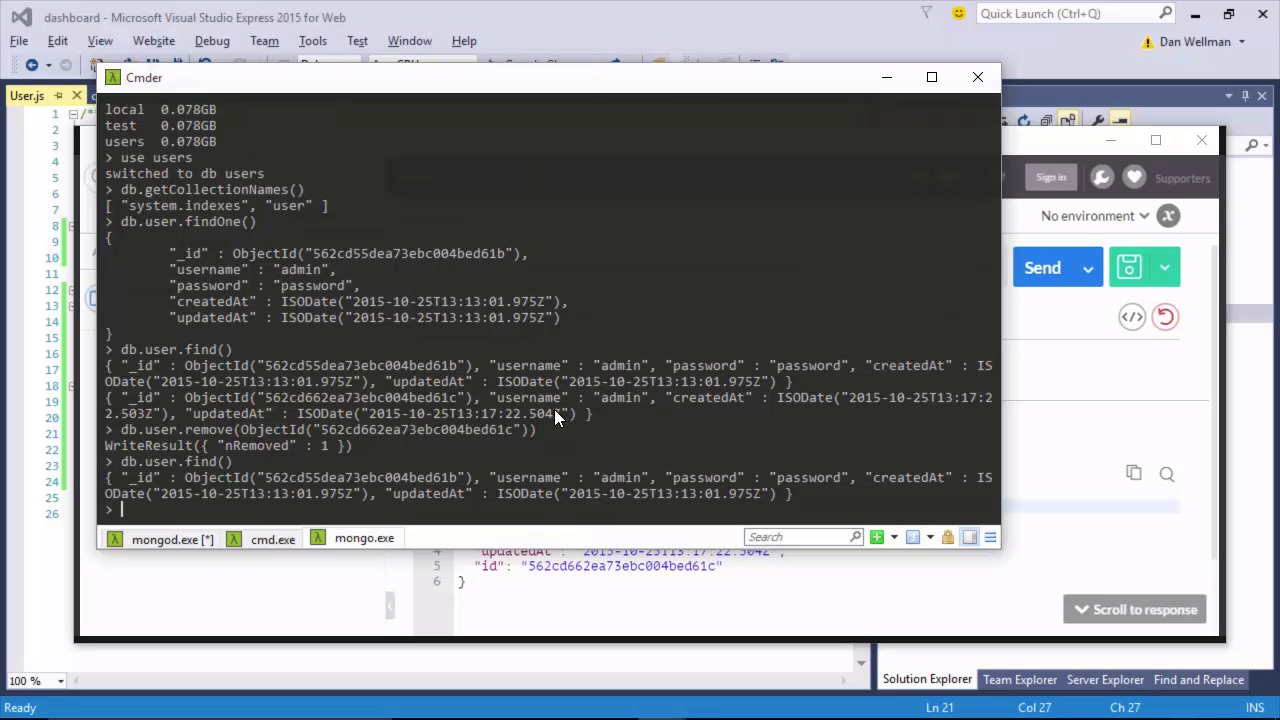
Task: Switch to mongo.exe console tab
Action: 354,538
